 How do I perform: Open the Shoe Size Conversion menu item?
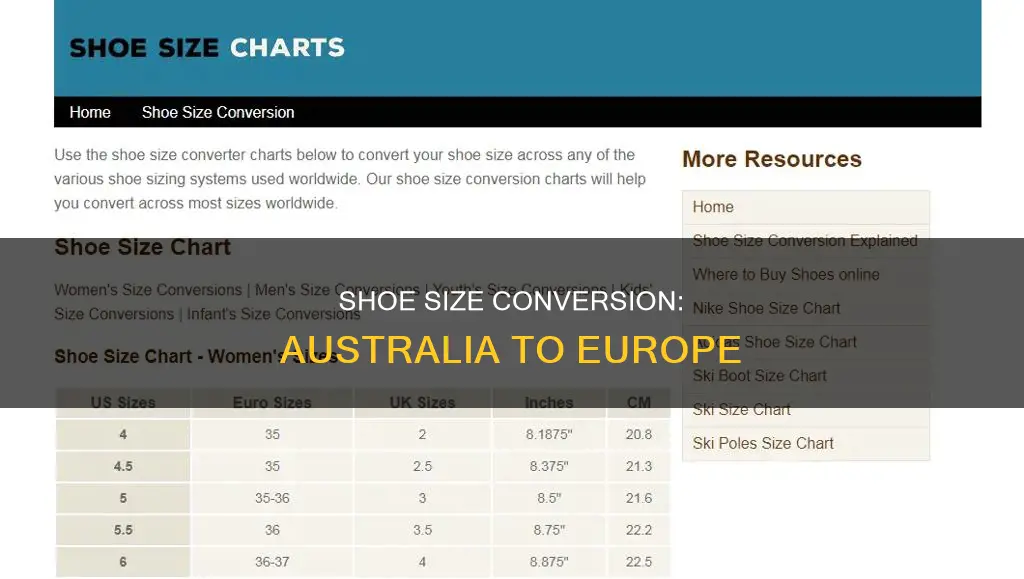pos(218,112)
